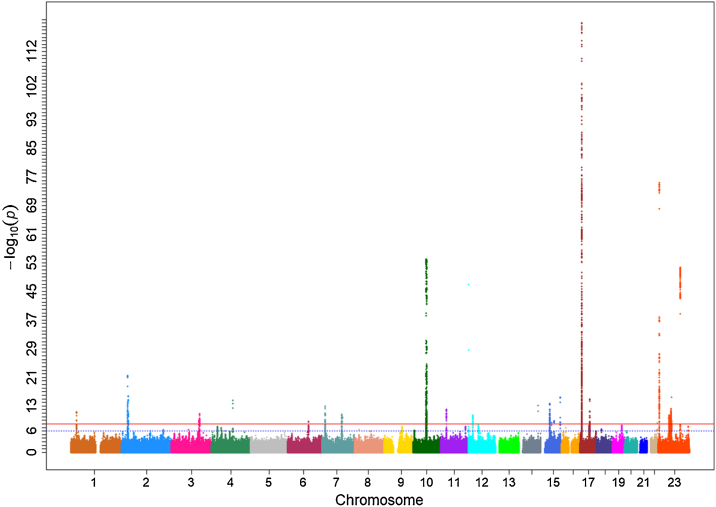Image resolution: width=716 pixels, height=507 pixels.
Task: Click y-axis tick label "0"
Action: pos(32,452)
